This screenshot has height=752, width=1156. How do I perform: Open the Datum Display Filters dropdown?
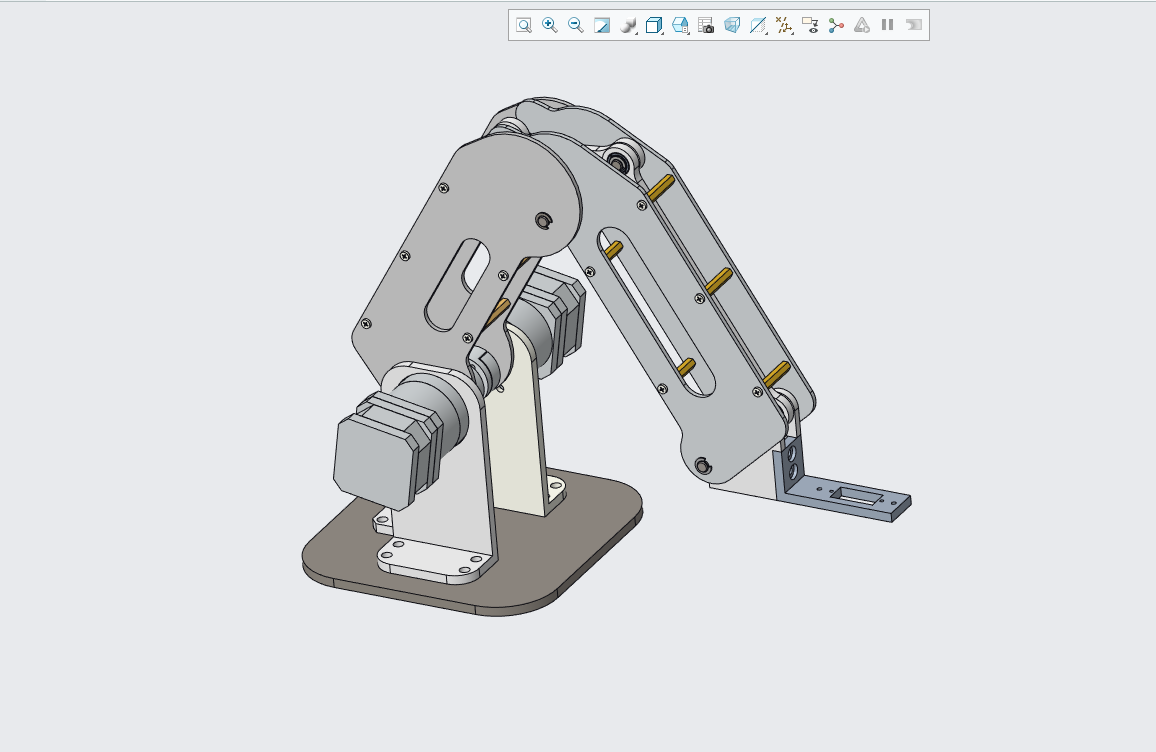point(784,25)
